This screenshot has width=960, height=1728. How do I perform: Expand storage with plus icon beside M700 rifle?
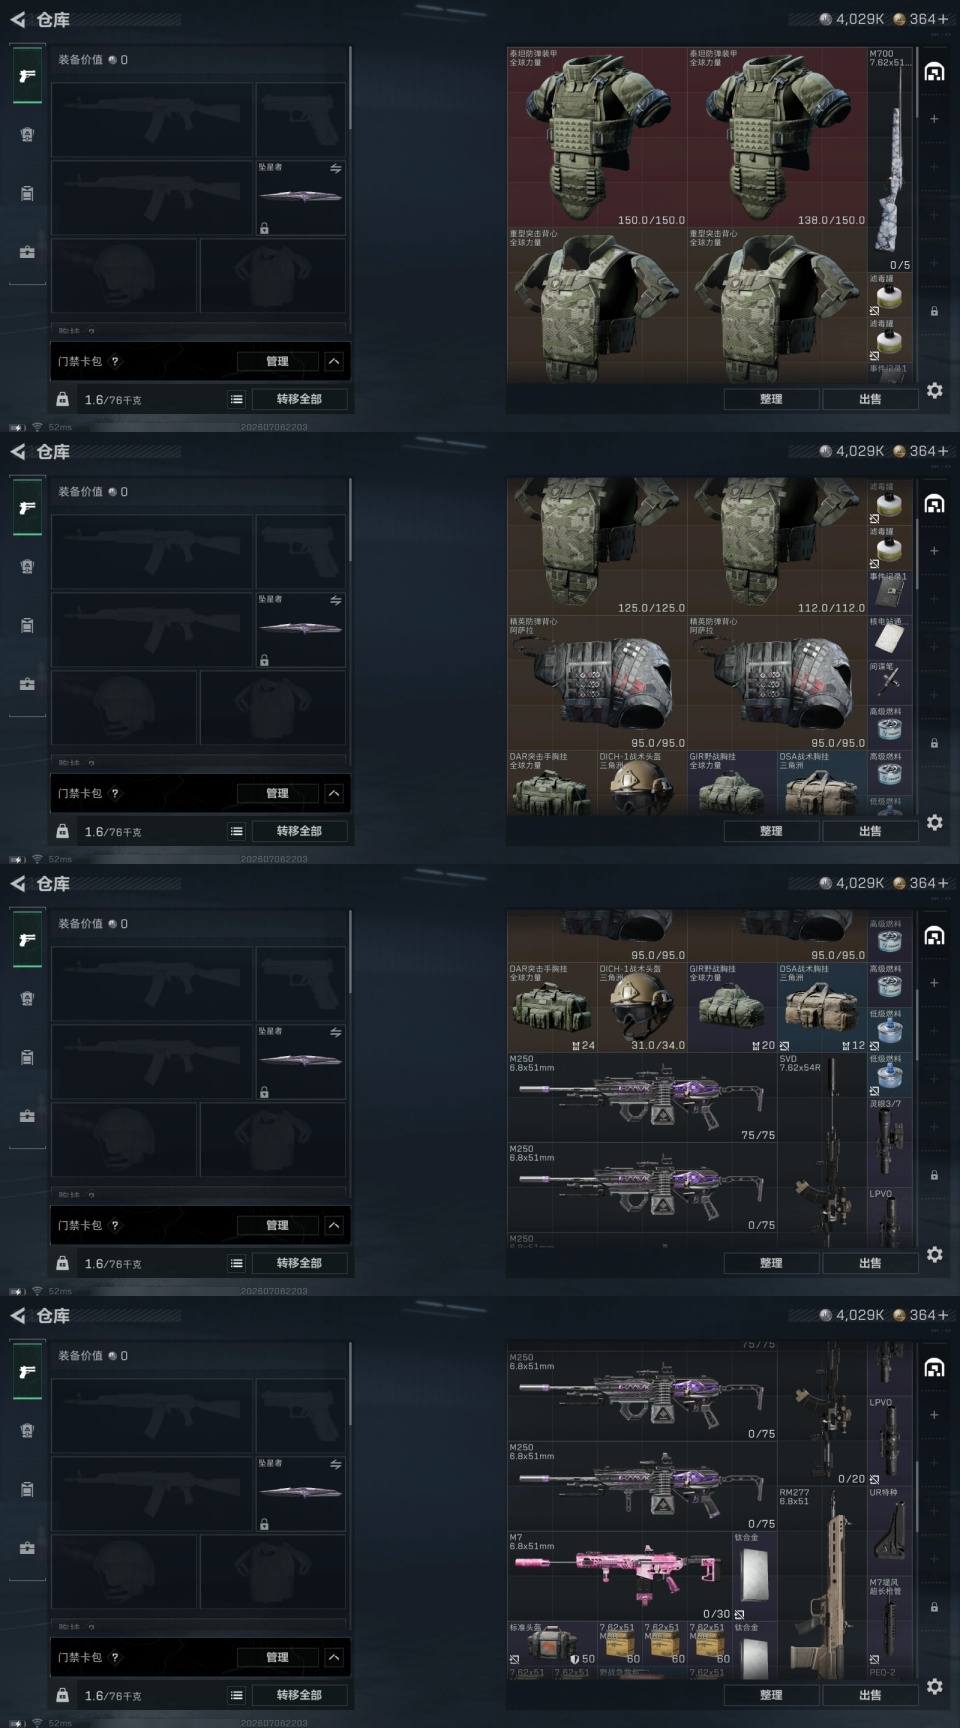click(934, 119)
